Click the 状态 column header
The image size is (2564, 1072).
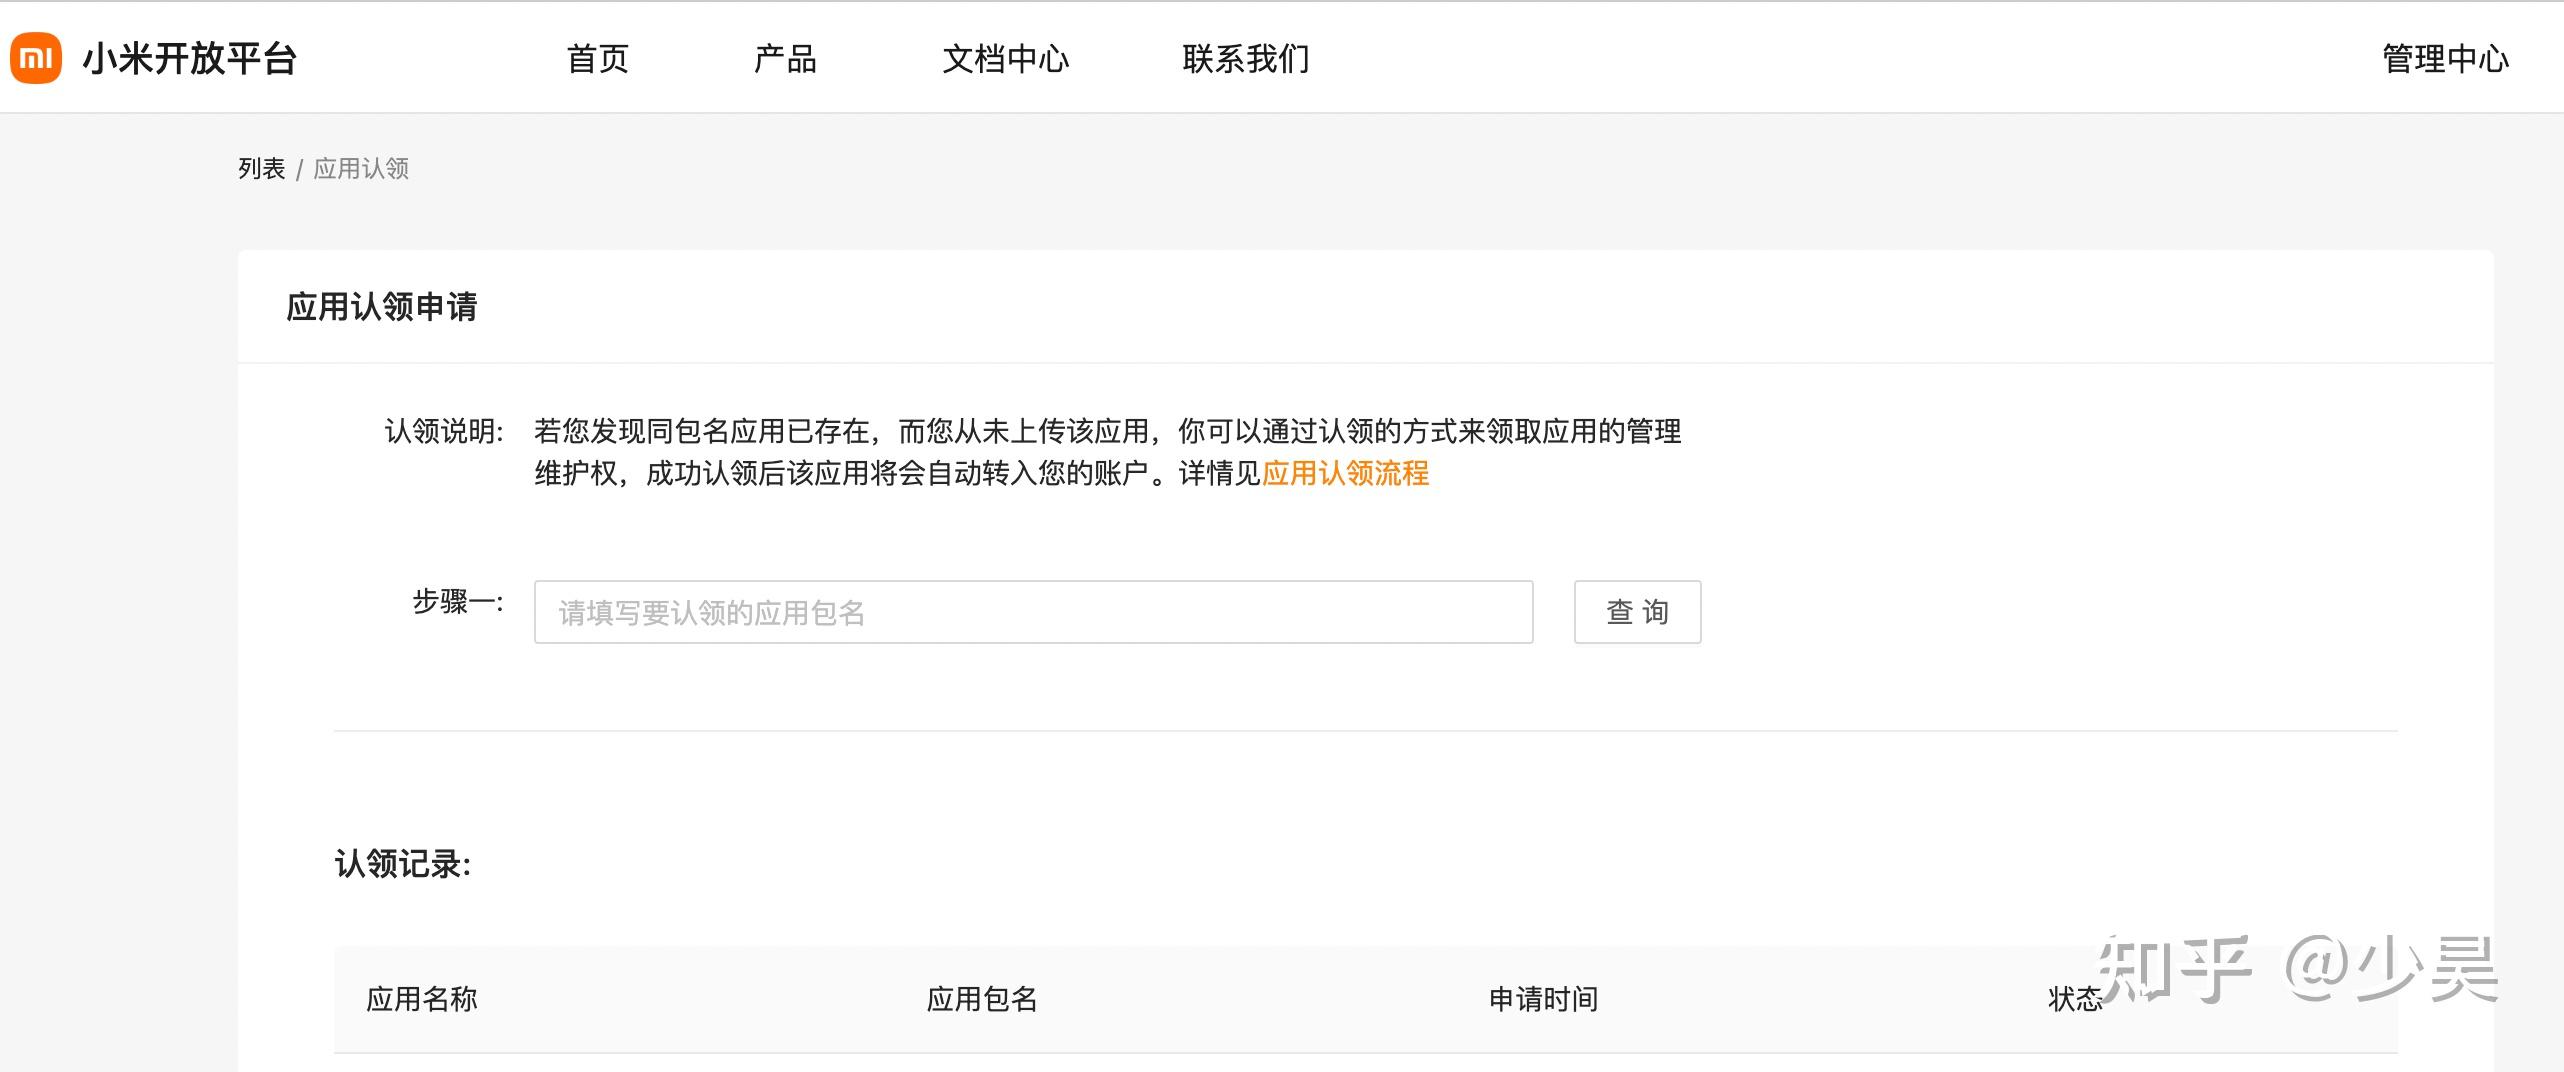pyautogui.click(x=2075, y=999)
